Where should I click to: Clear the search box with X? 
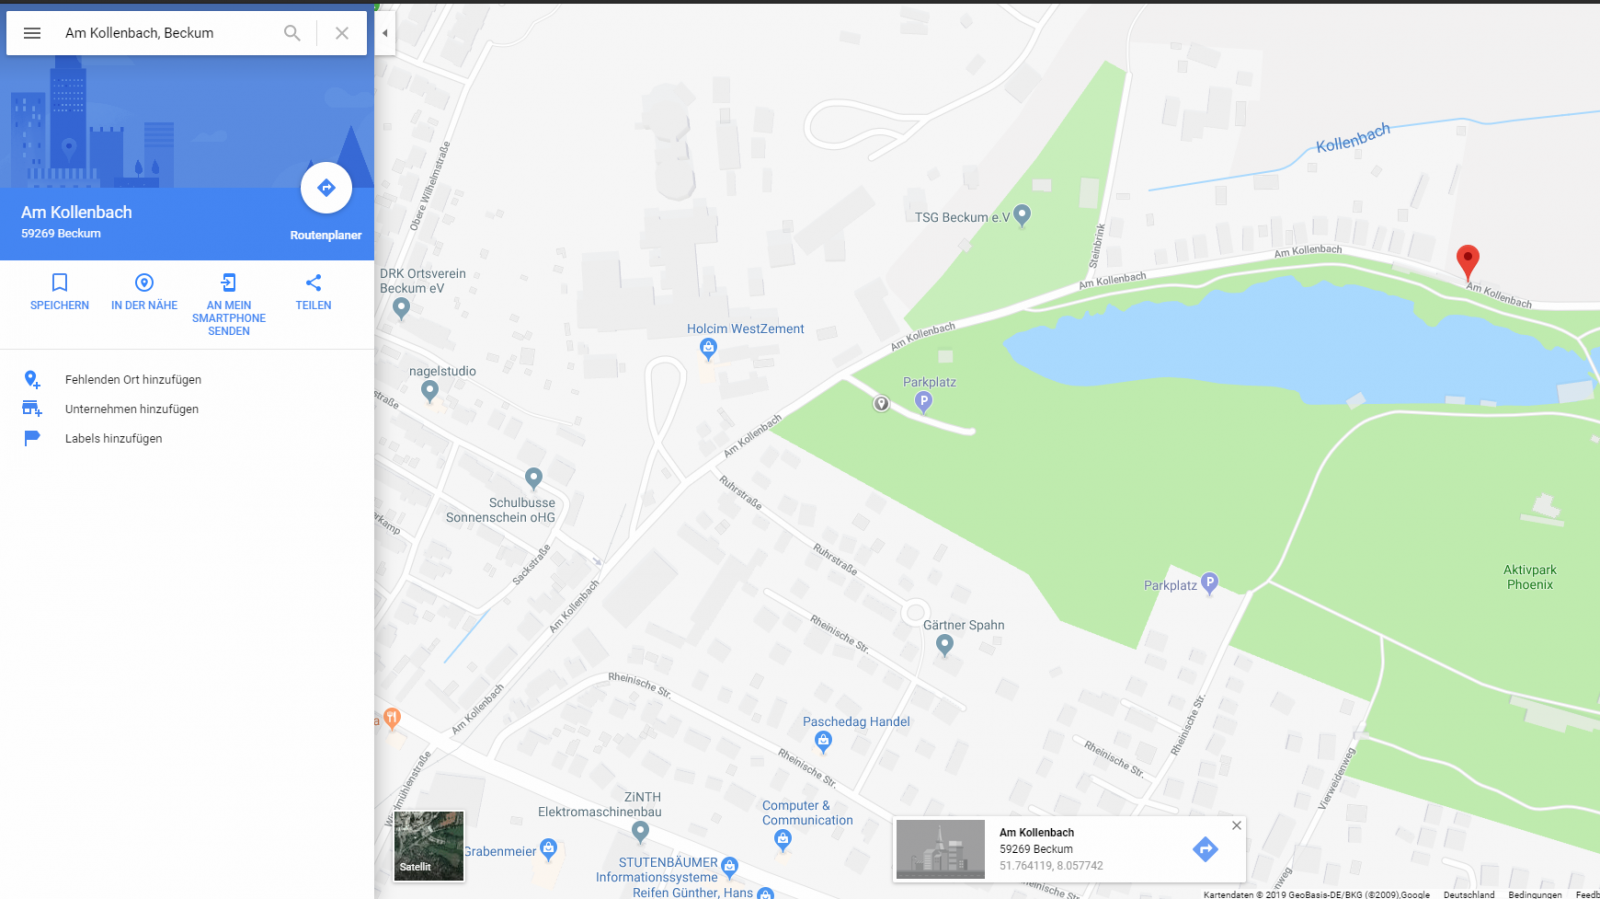[x=342, y=33]
